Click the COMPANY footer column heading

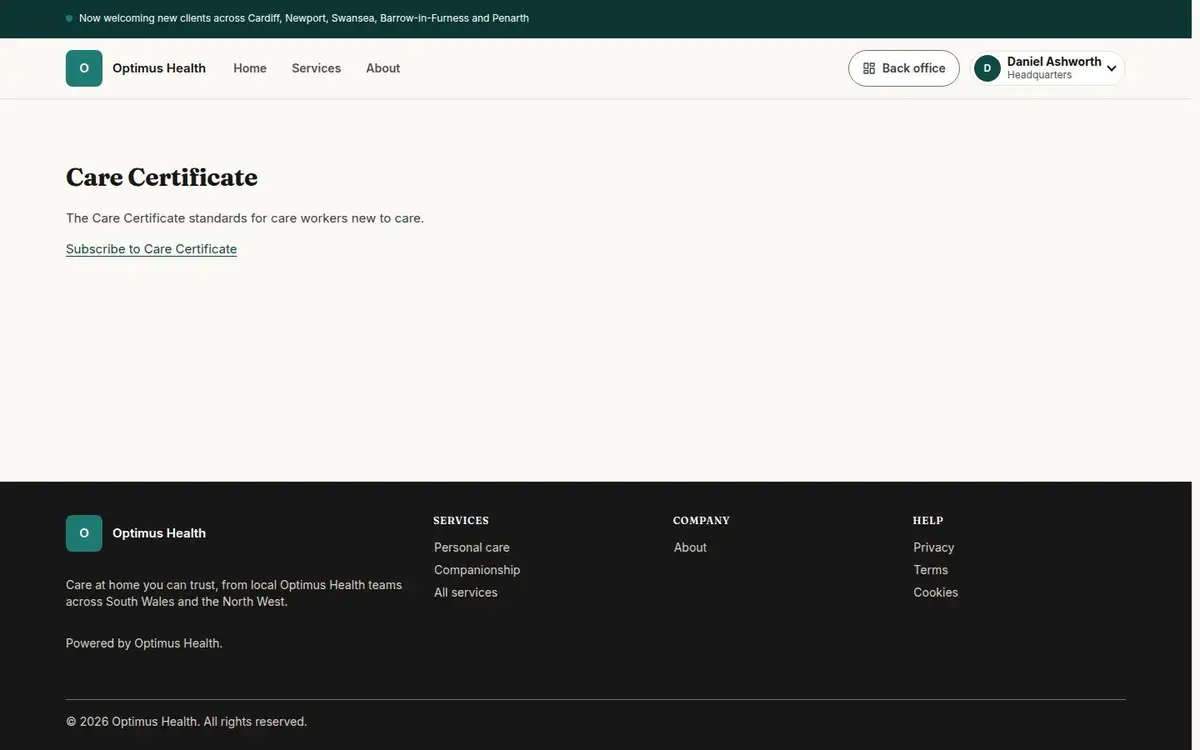pyautogui.click(x=701, y=520)
